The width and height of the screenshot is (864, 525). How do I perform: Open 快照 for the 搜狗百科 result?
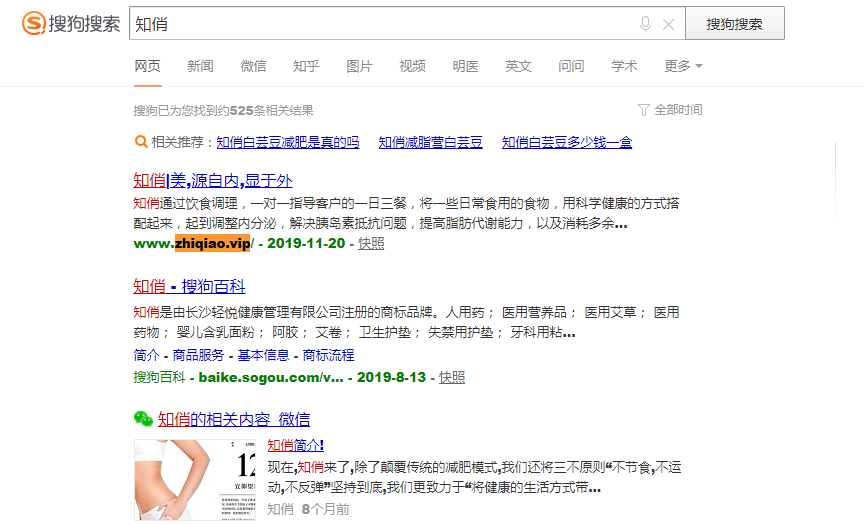(452, 377)
